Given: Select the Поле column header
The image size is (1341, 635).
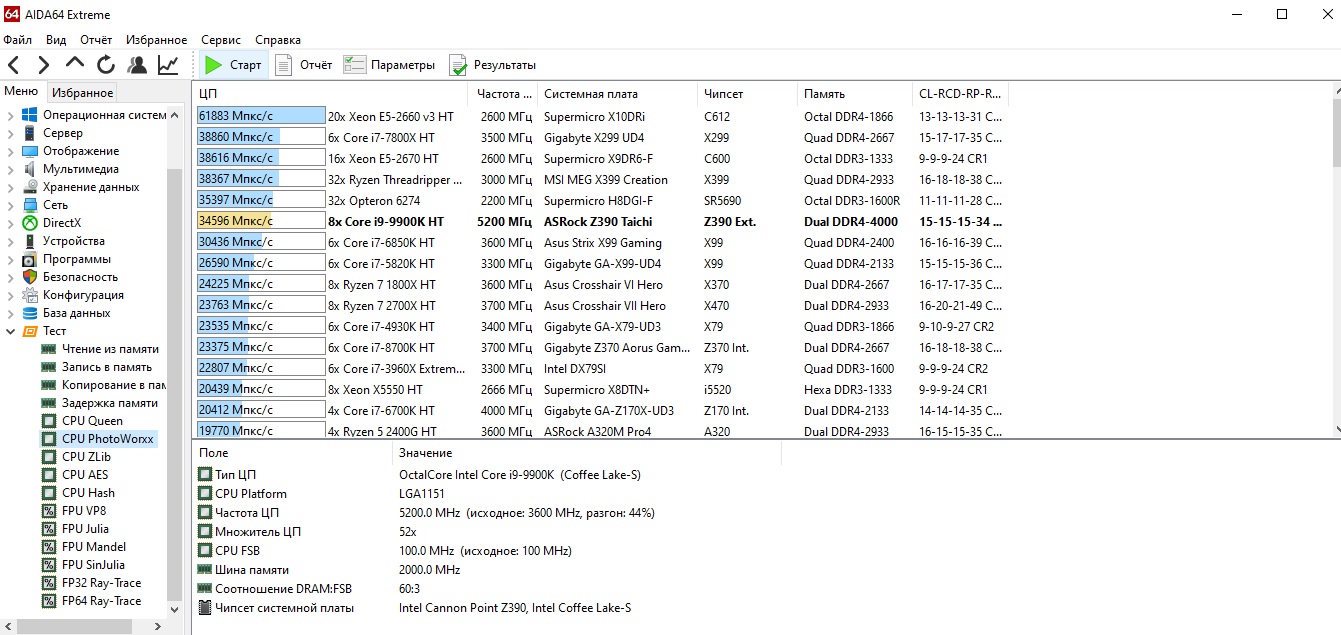Looking at the screenshot, I should click(293, 453).
